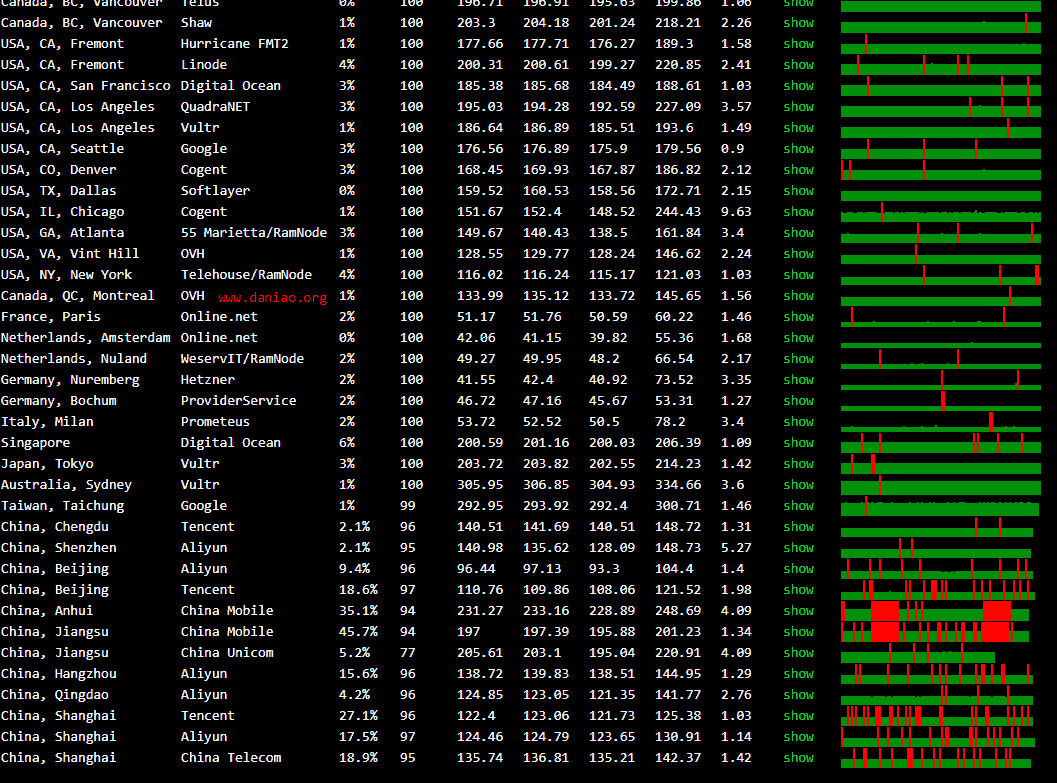
Task: Open show link for Montreal OVH row
Action: coord(799,295)
